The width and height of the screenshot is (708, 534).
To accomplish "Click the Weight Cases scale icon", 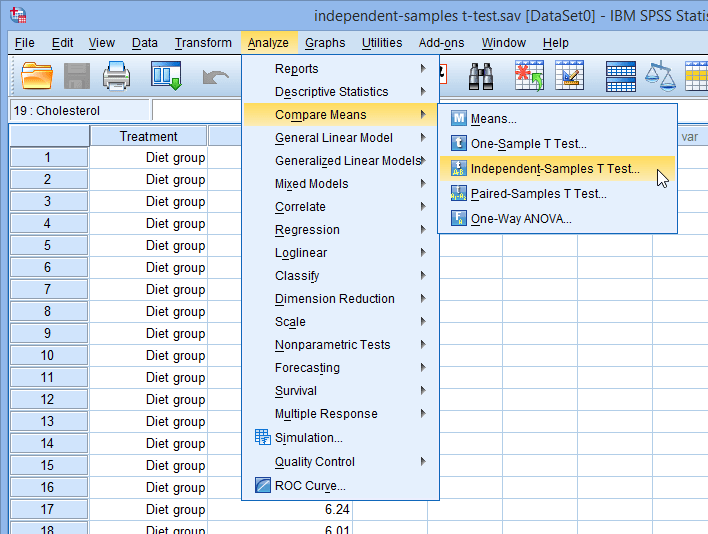I will pos(659,76).
